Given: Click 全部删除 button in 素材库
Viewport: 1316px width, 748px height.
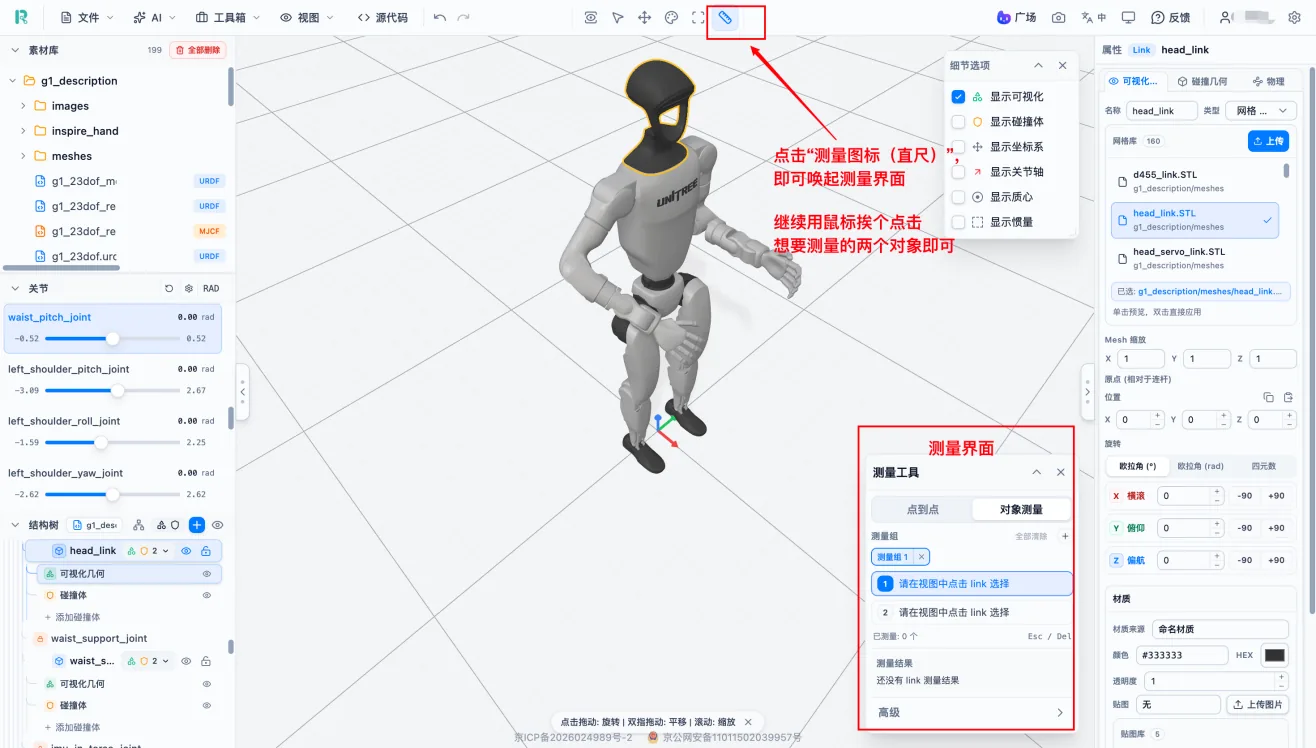Looking at the screenshot, I should click(198, 50).
